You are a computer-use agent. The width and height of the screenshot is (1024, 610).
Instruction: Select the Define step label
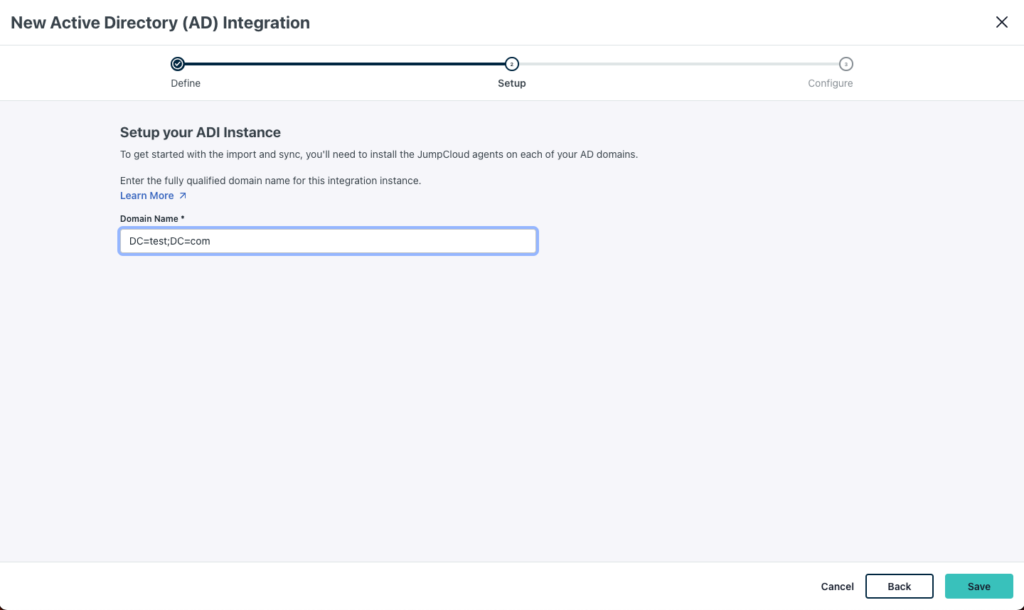pos(185,84)
